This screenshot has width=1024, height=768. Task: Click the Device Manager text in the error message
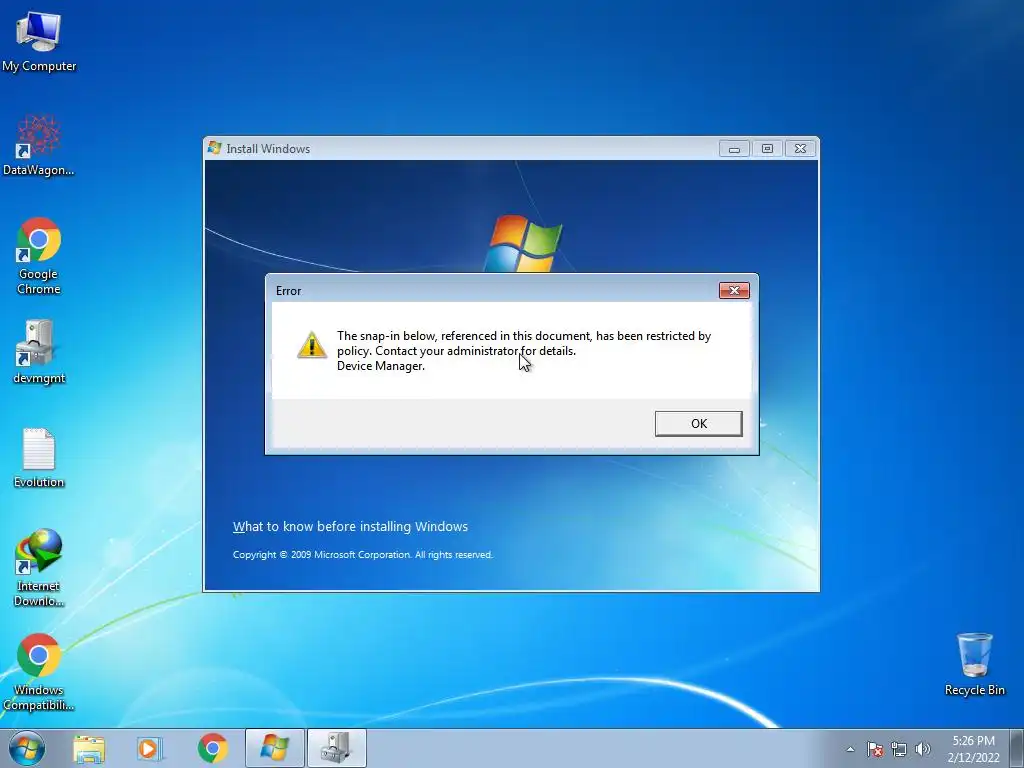[x=381, y=366]
